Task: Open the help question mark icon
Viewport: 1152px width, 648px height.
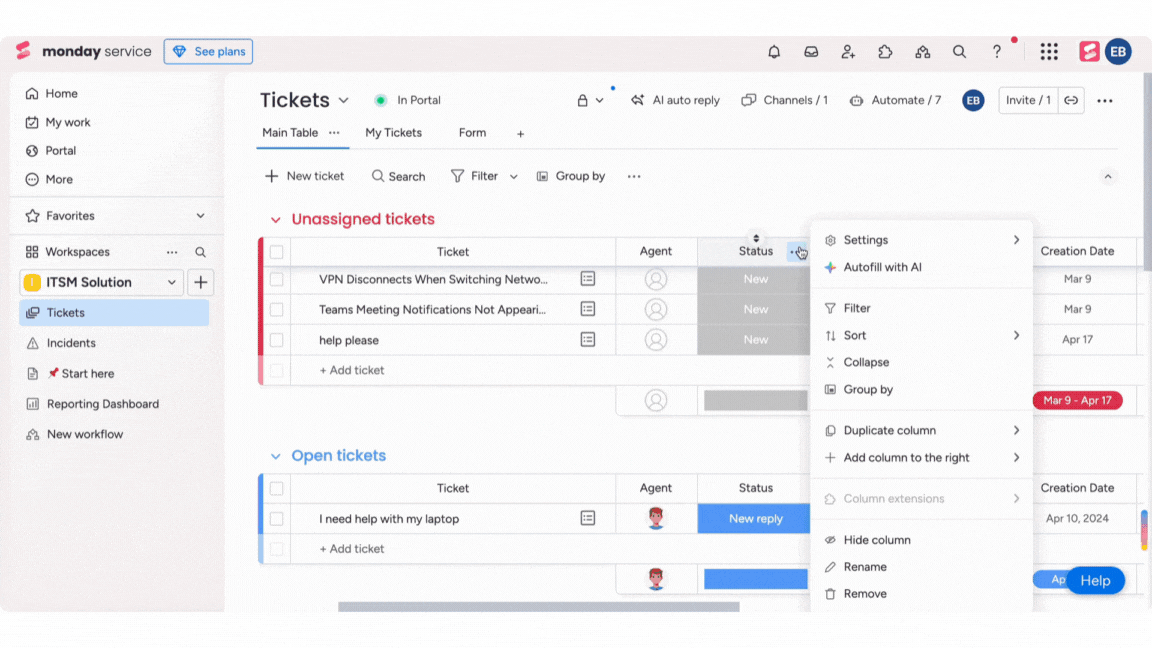Action: [x=996, y=51]
